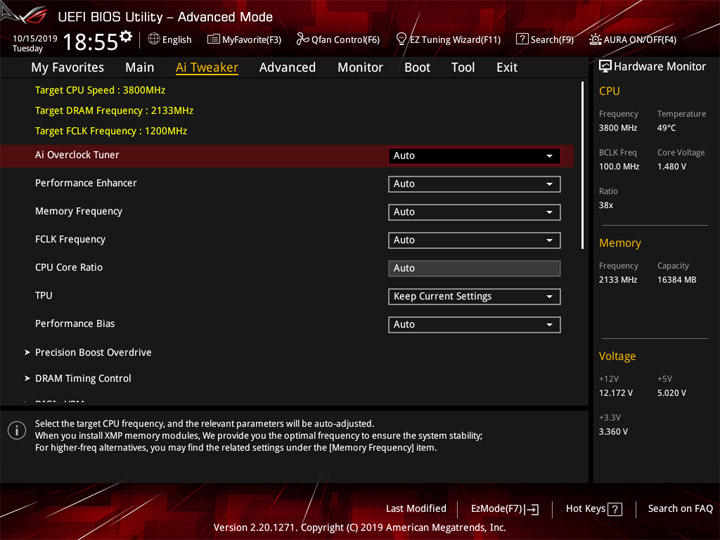This screenshot has height=540, width=720.
Task: Open the Performance Bias dropdown
Action: pyautogui.click(x=474, y=325)
